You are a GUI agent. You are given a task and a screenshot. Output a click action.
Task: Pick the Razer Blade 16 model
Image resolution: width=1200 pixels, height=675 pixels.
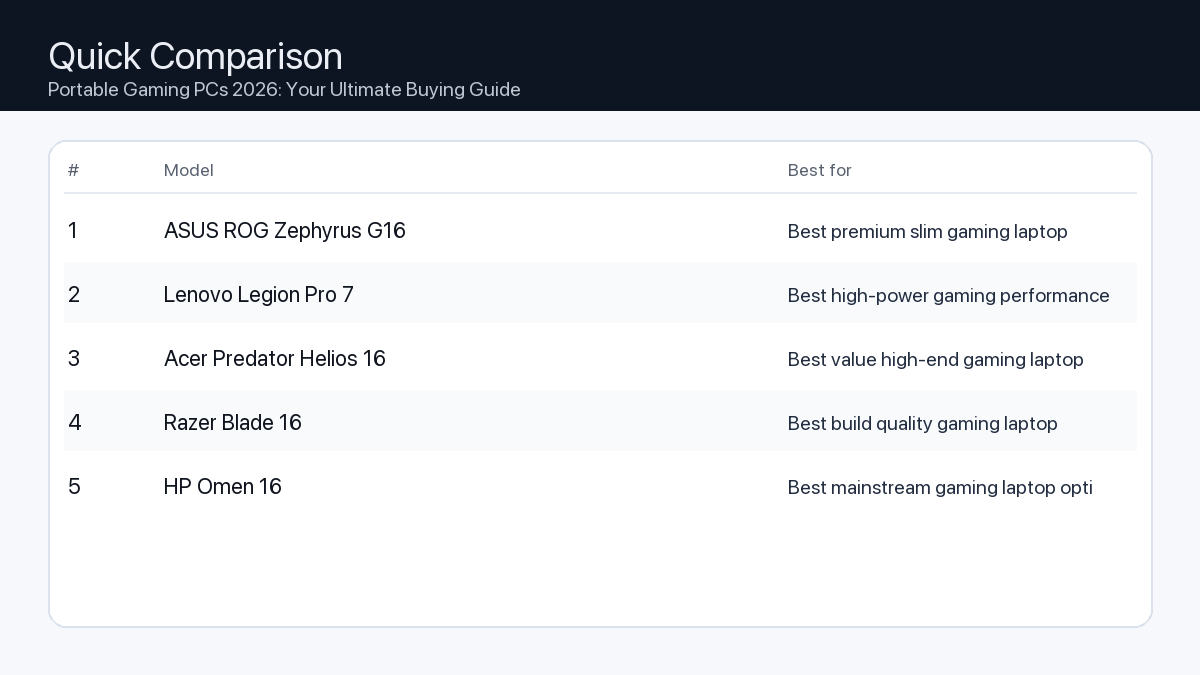click(233, 423)
